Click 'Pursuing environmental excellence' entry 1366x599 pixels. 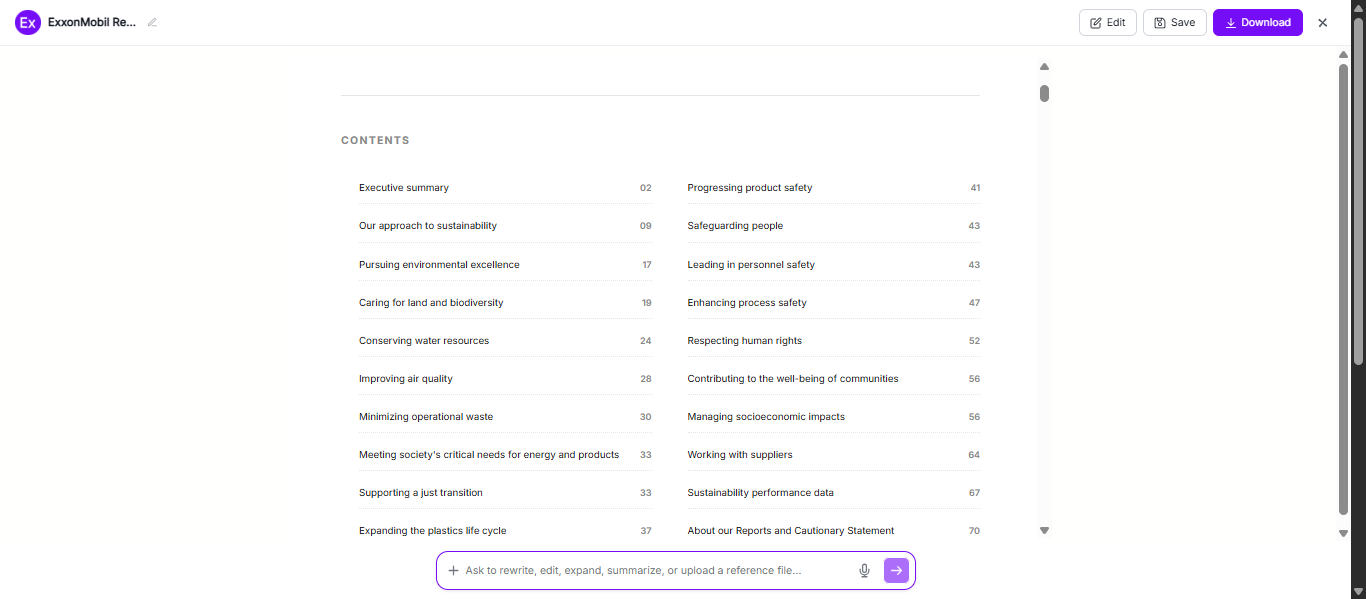point(439,265)
